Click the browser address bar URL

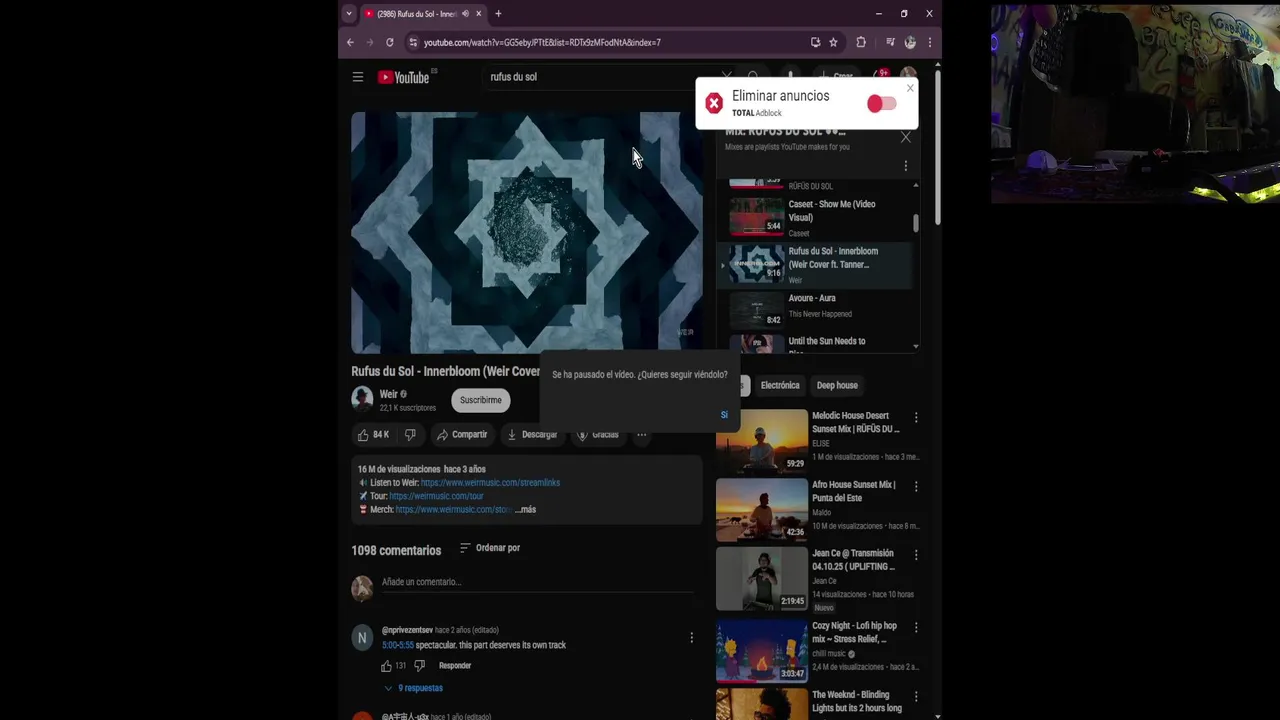[x=542, y=42]
